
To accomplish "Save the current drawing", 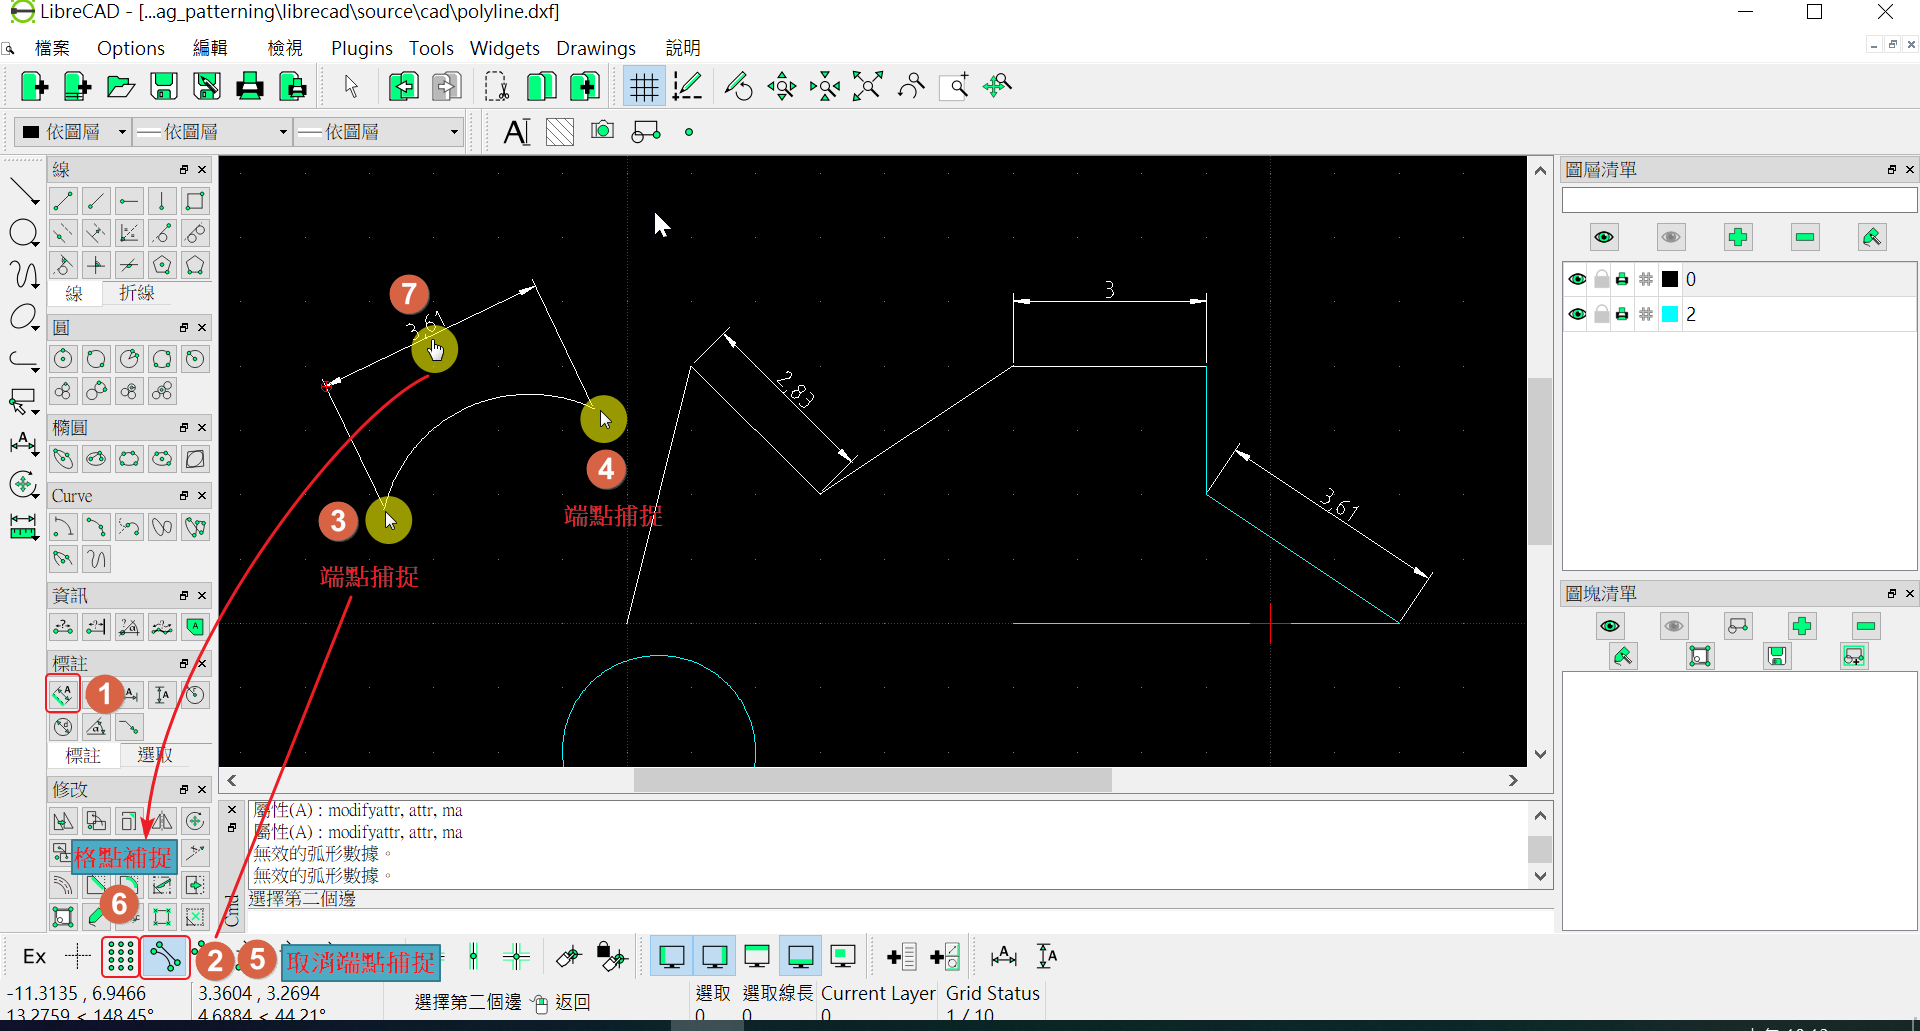I will (164, 87).
